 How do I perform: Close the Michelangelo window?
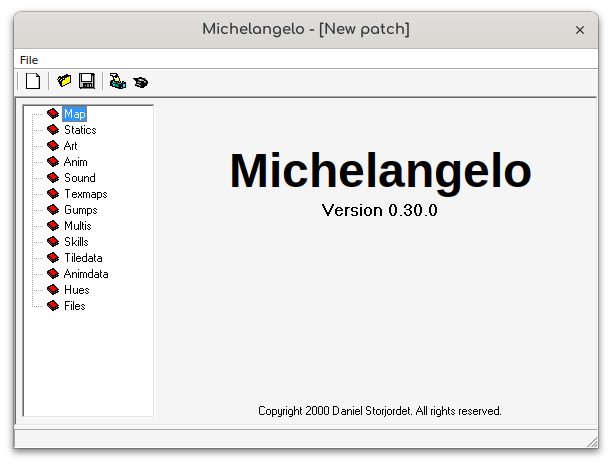coord(580,30)
